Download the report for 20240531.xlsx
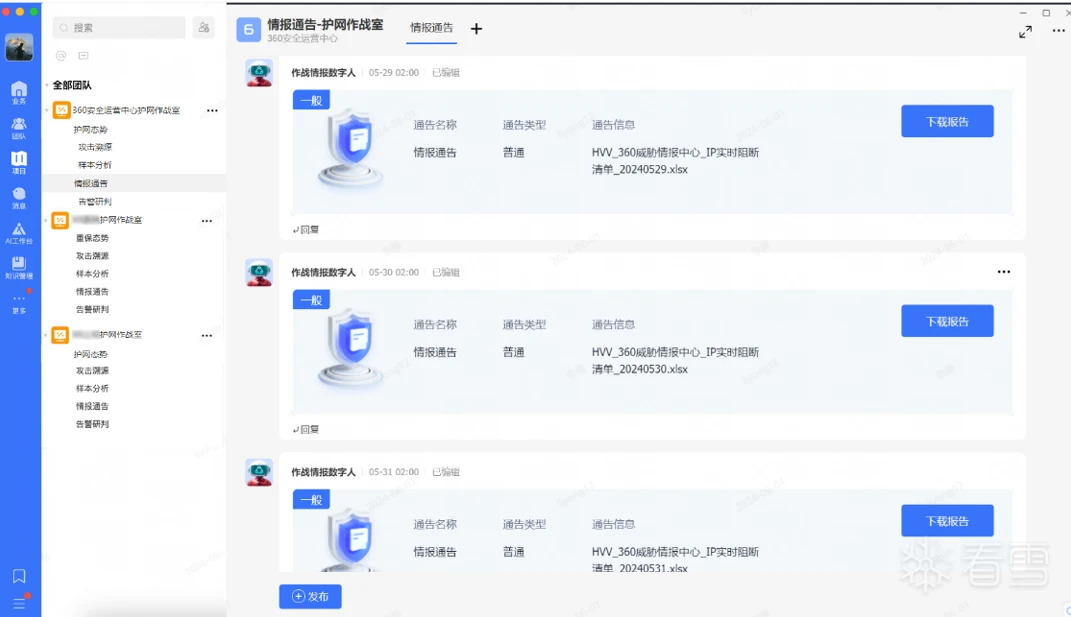 pyautogui.click(x=947, y=521)
